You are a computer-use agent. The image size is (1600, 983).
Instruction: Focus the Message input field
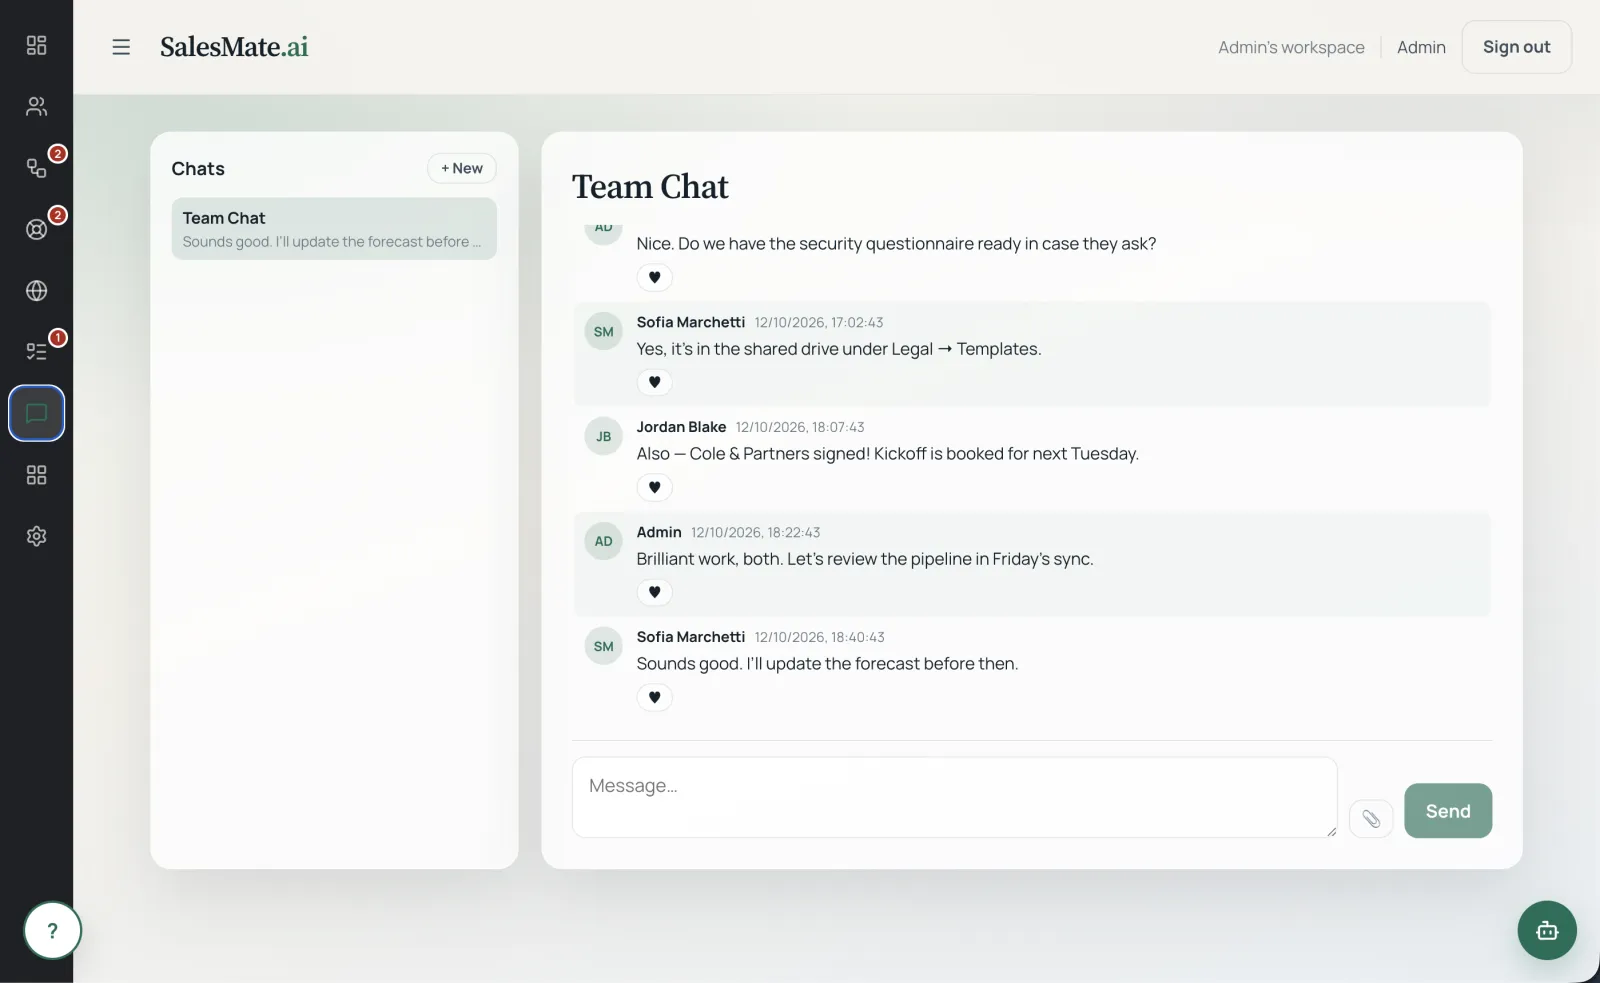954,797
